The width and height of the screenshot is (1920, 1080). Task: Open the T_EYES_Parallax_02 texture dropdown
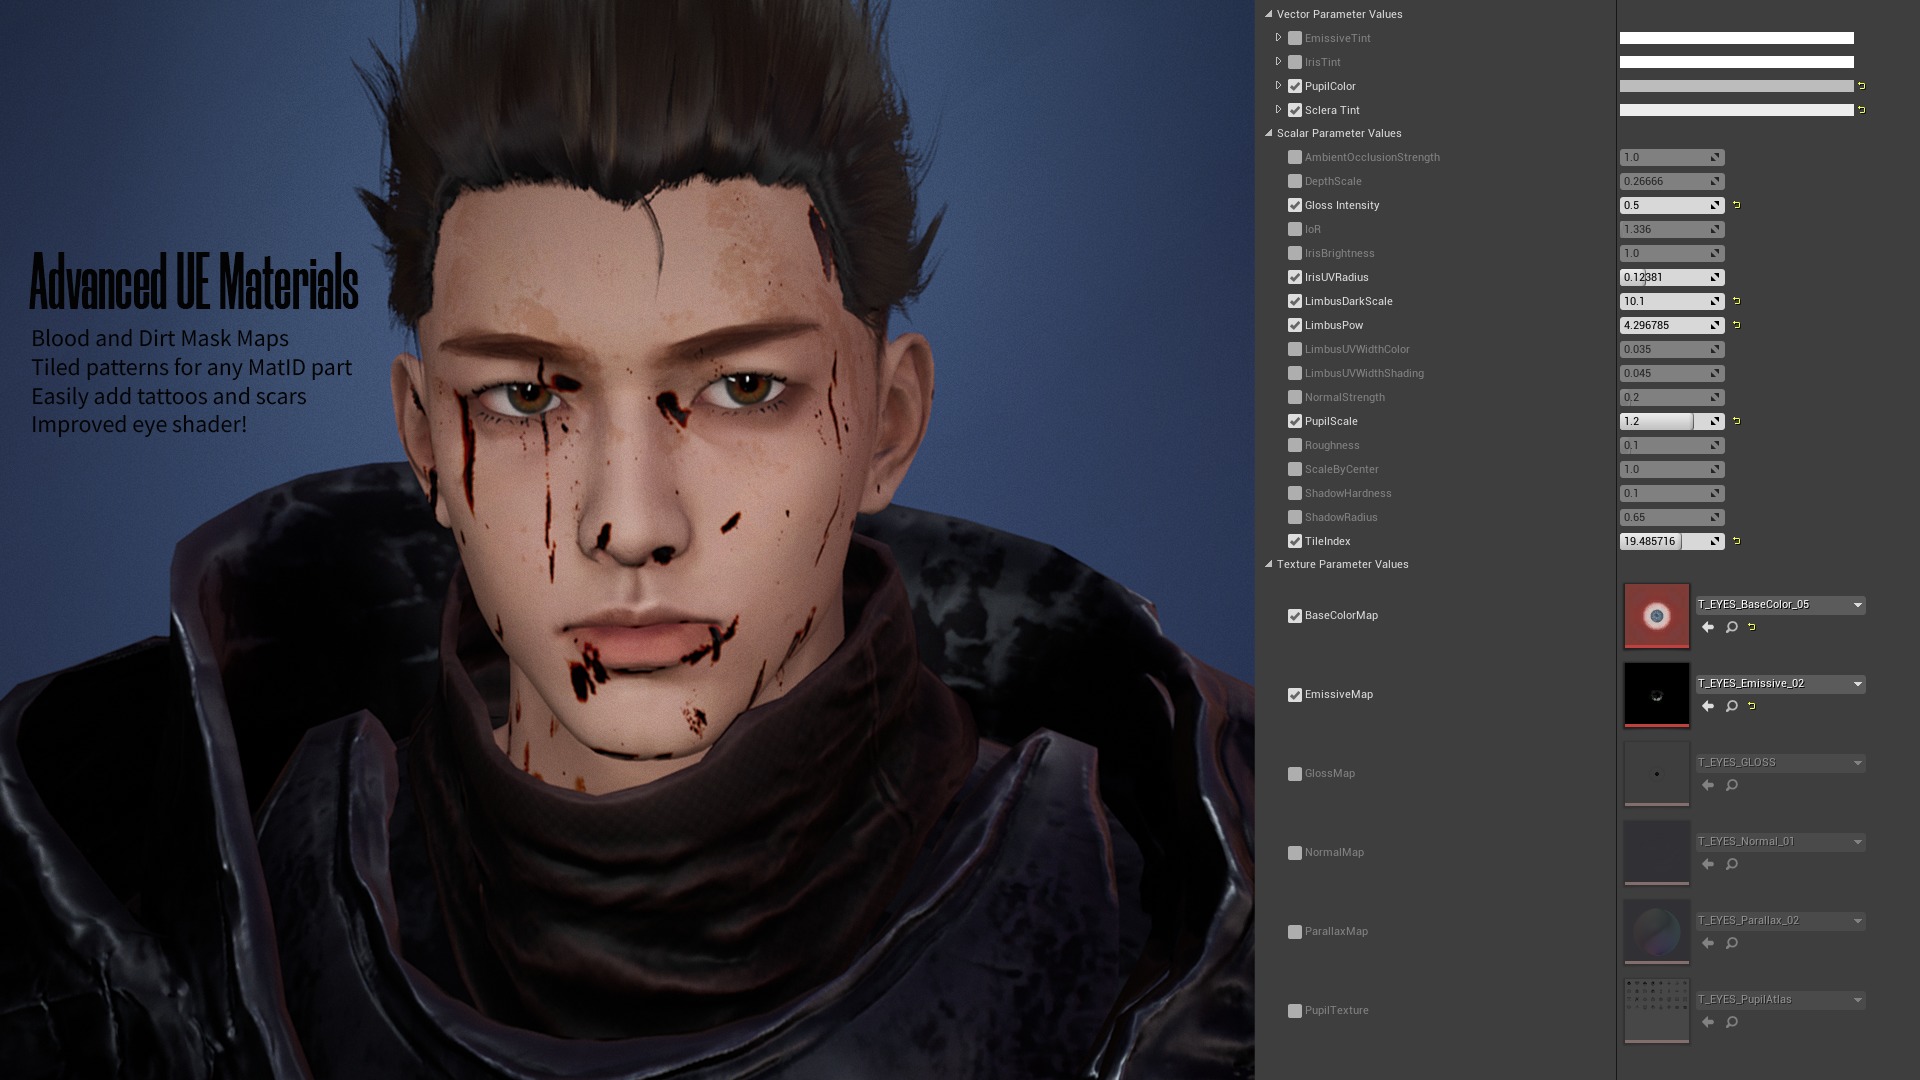[1780, 921]
